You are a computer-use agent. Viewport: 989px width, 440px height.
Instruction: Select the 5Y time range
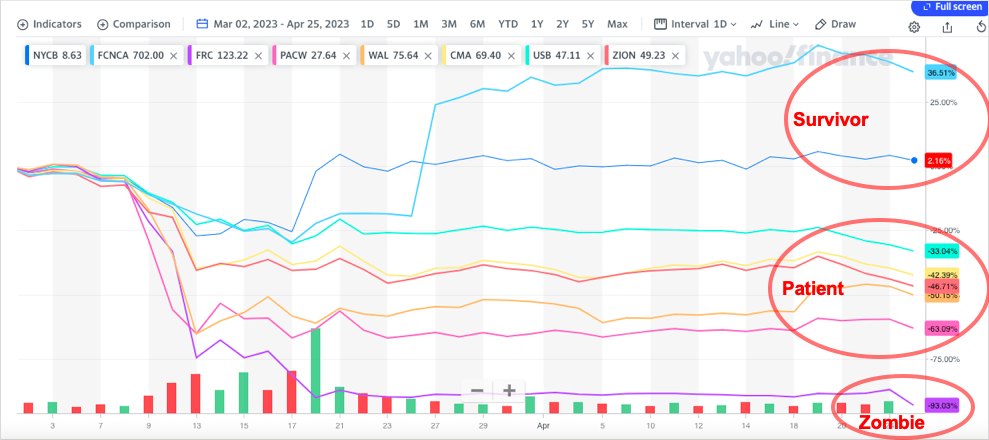(588, 25)
